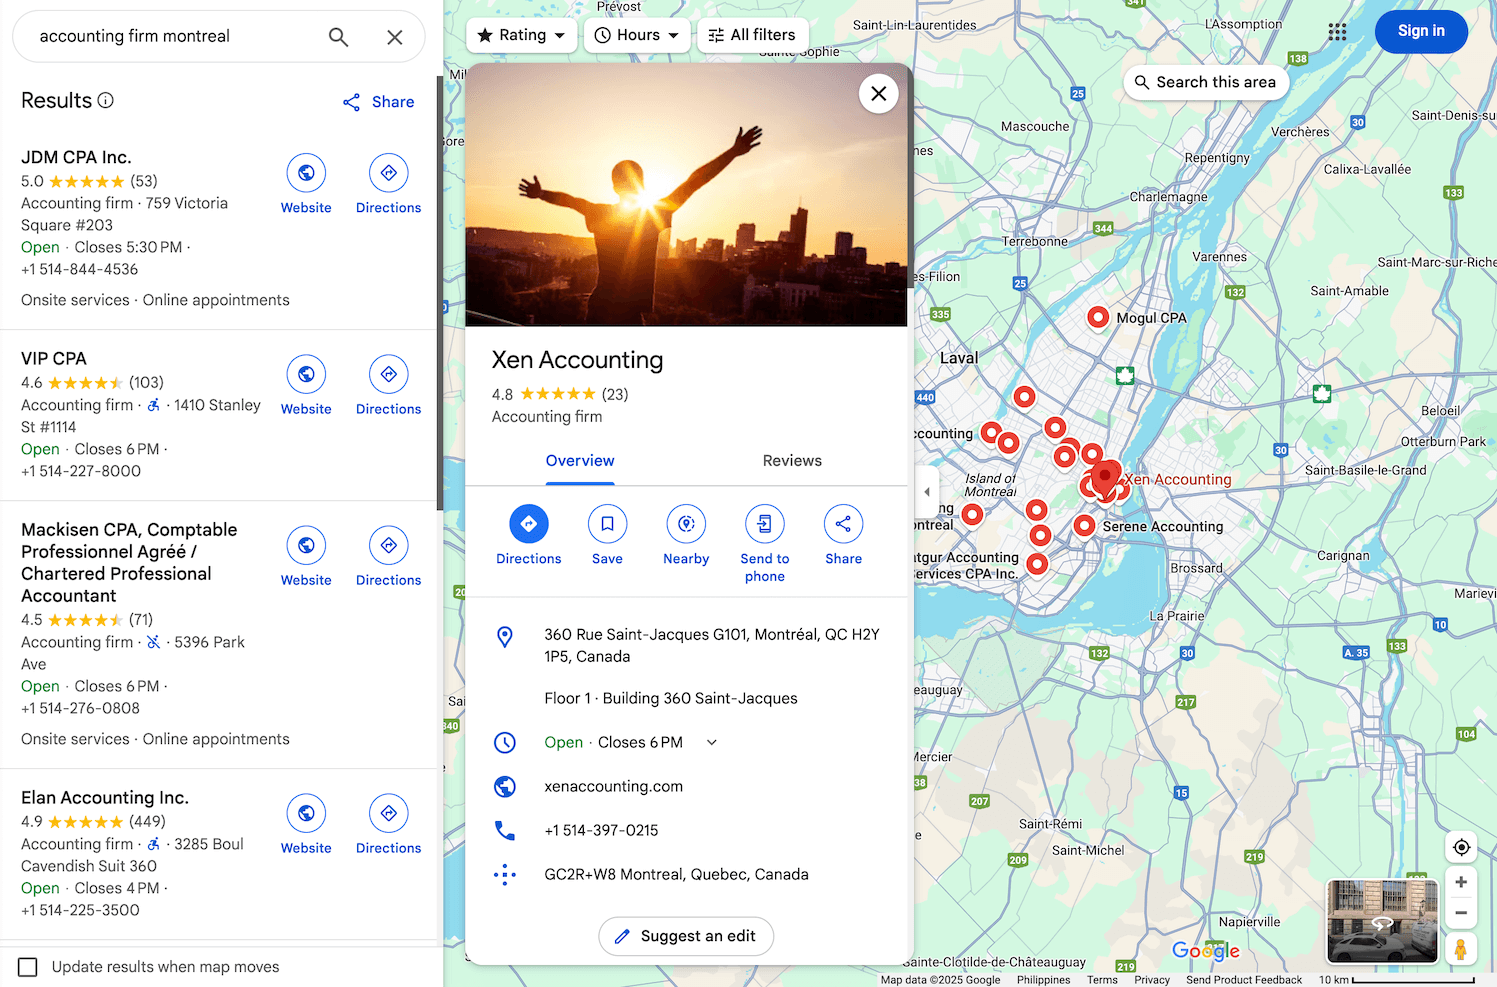The image size is (1497, 987).
Task: Click the clock icon next to hours
Action: [x=505, y=743]
